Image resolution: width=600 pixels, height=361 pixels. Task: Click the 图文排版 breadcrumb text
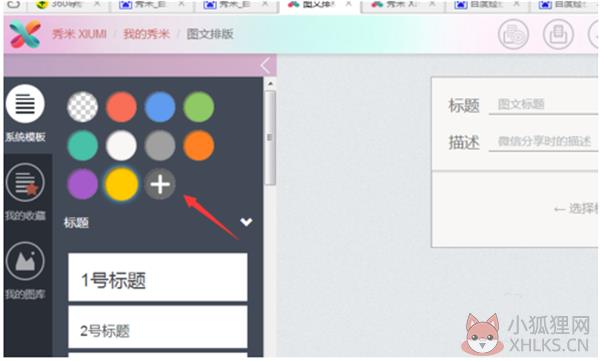210,34
